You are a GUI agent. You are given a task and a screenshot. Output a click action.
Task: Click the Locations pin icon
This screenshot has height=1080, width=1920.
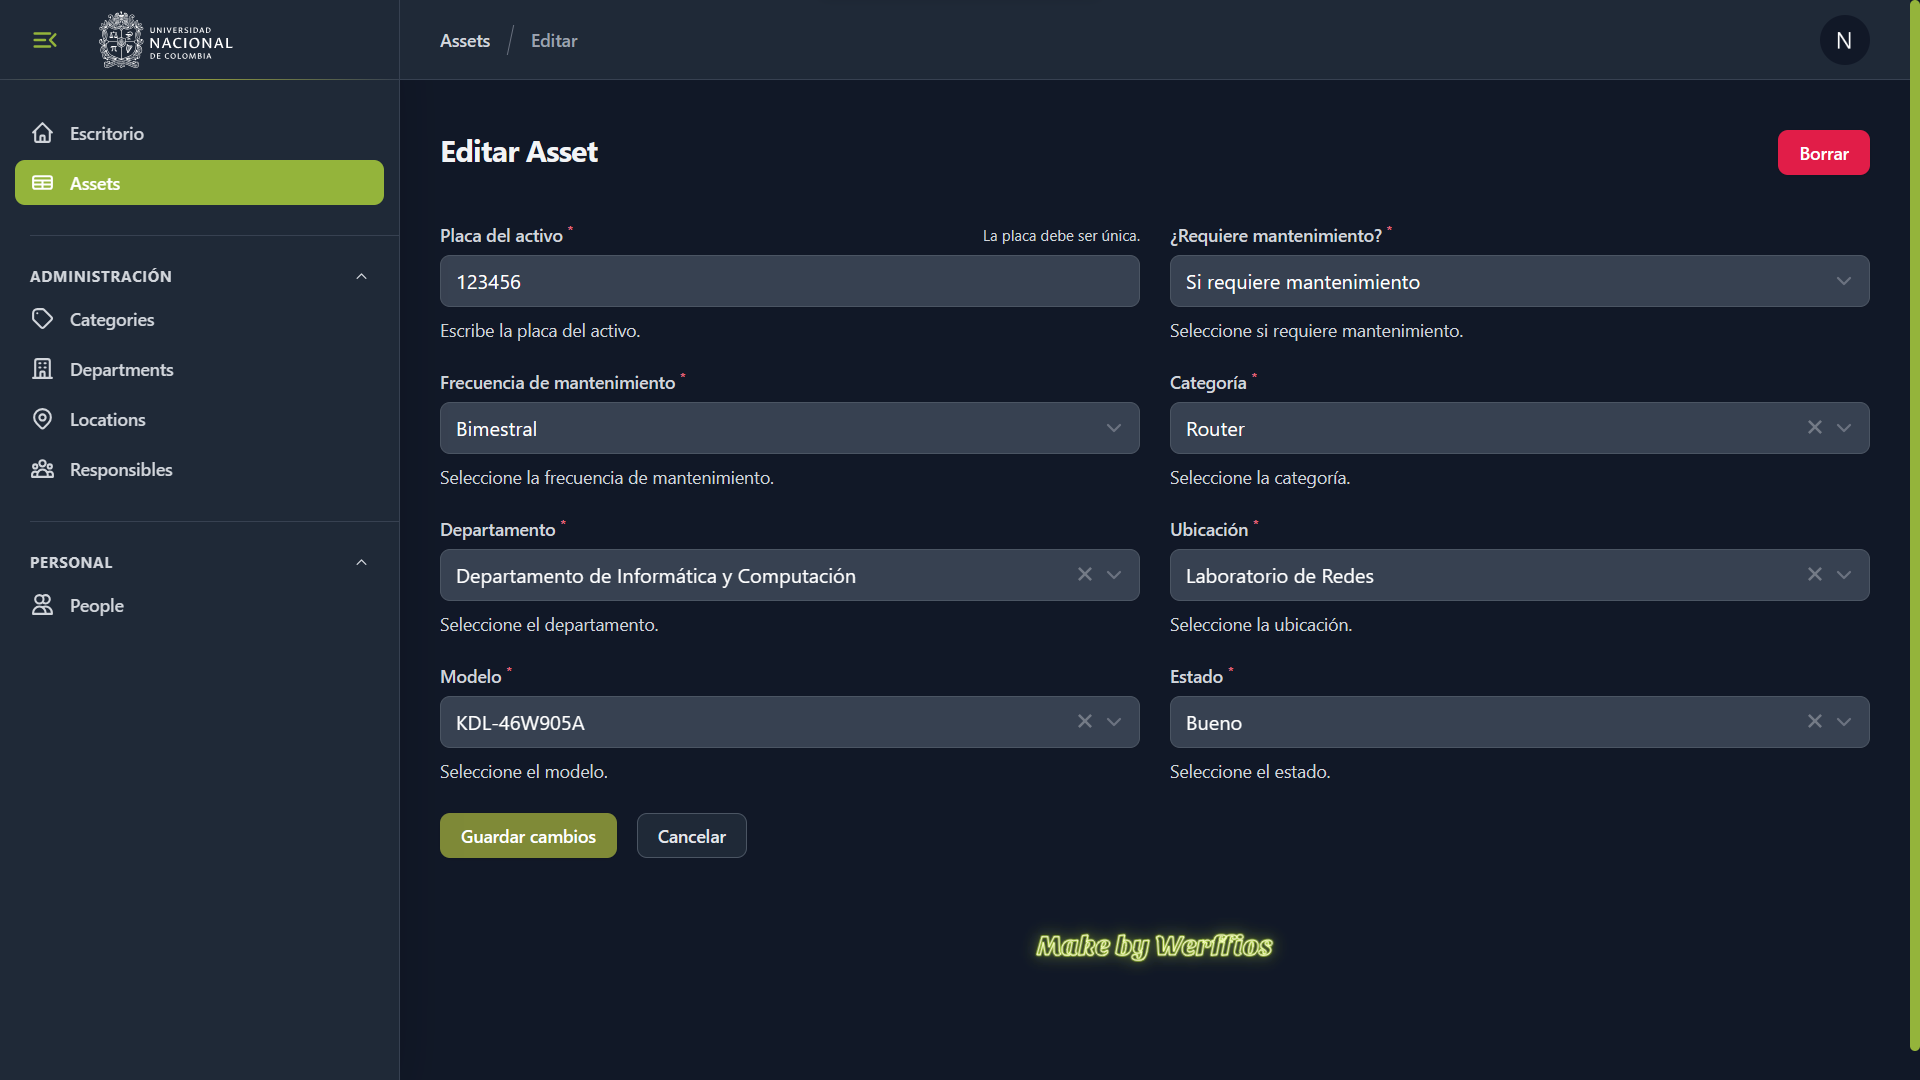click(x=42, y=419)
